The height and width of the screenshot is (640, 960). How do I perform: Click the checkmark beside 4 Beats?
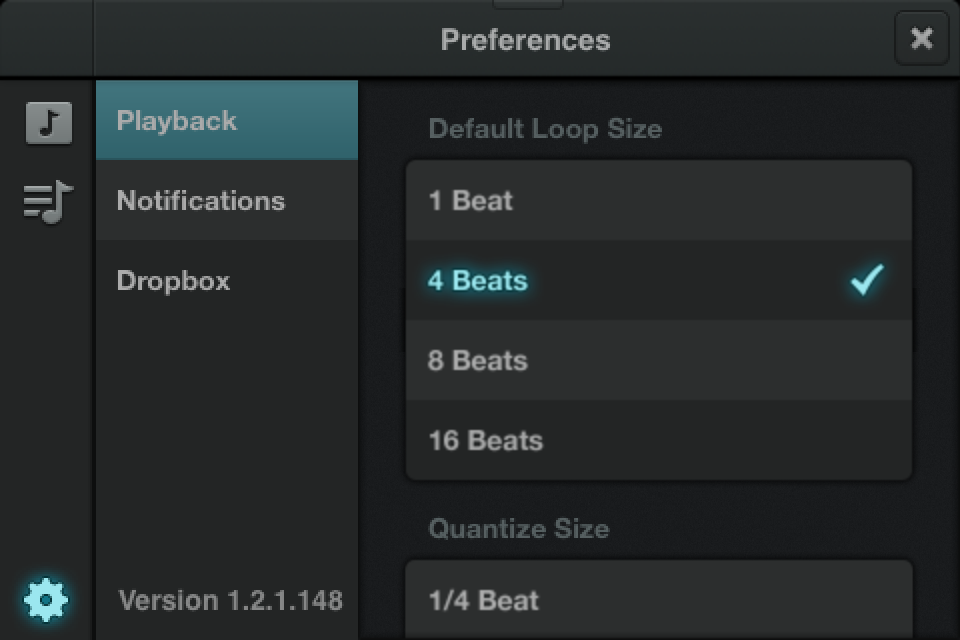[x=866, y=280]
